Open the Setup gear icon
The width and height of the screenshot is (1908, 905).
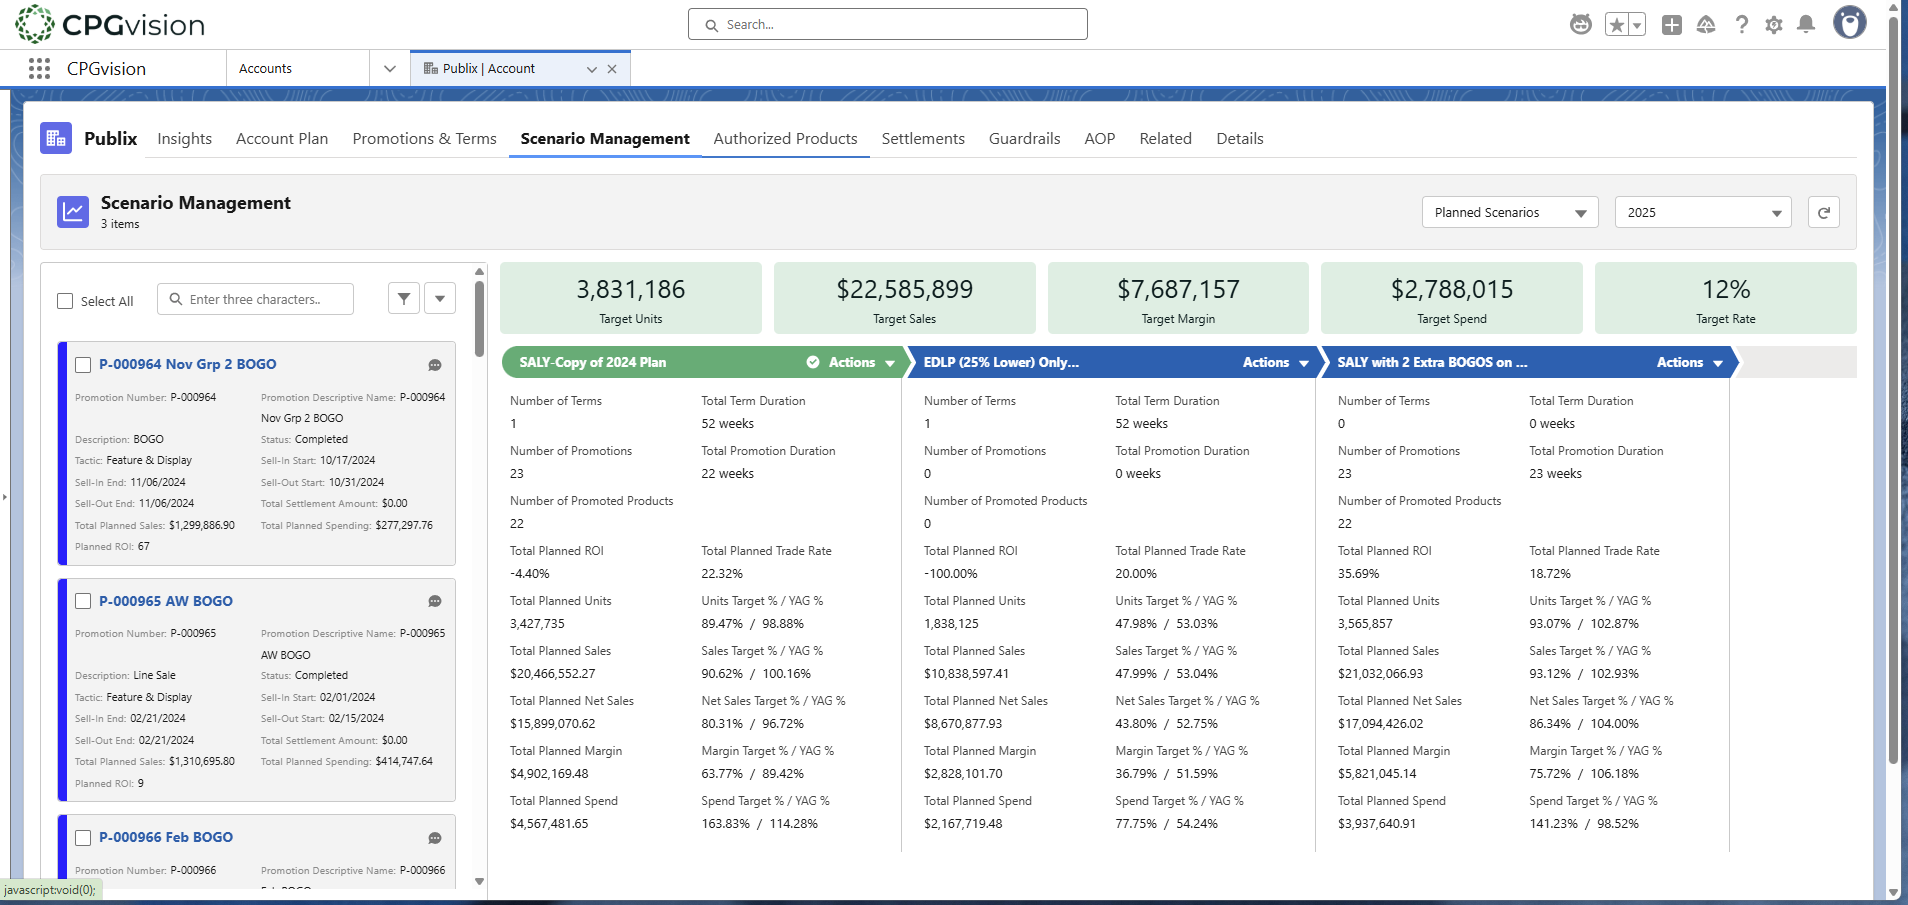click(x=1775, y=24)
